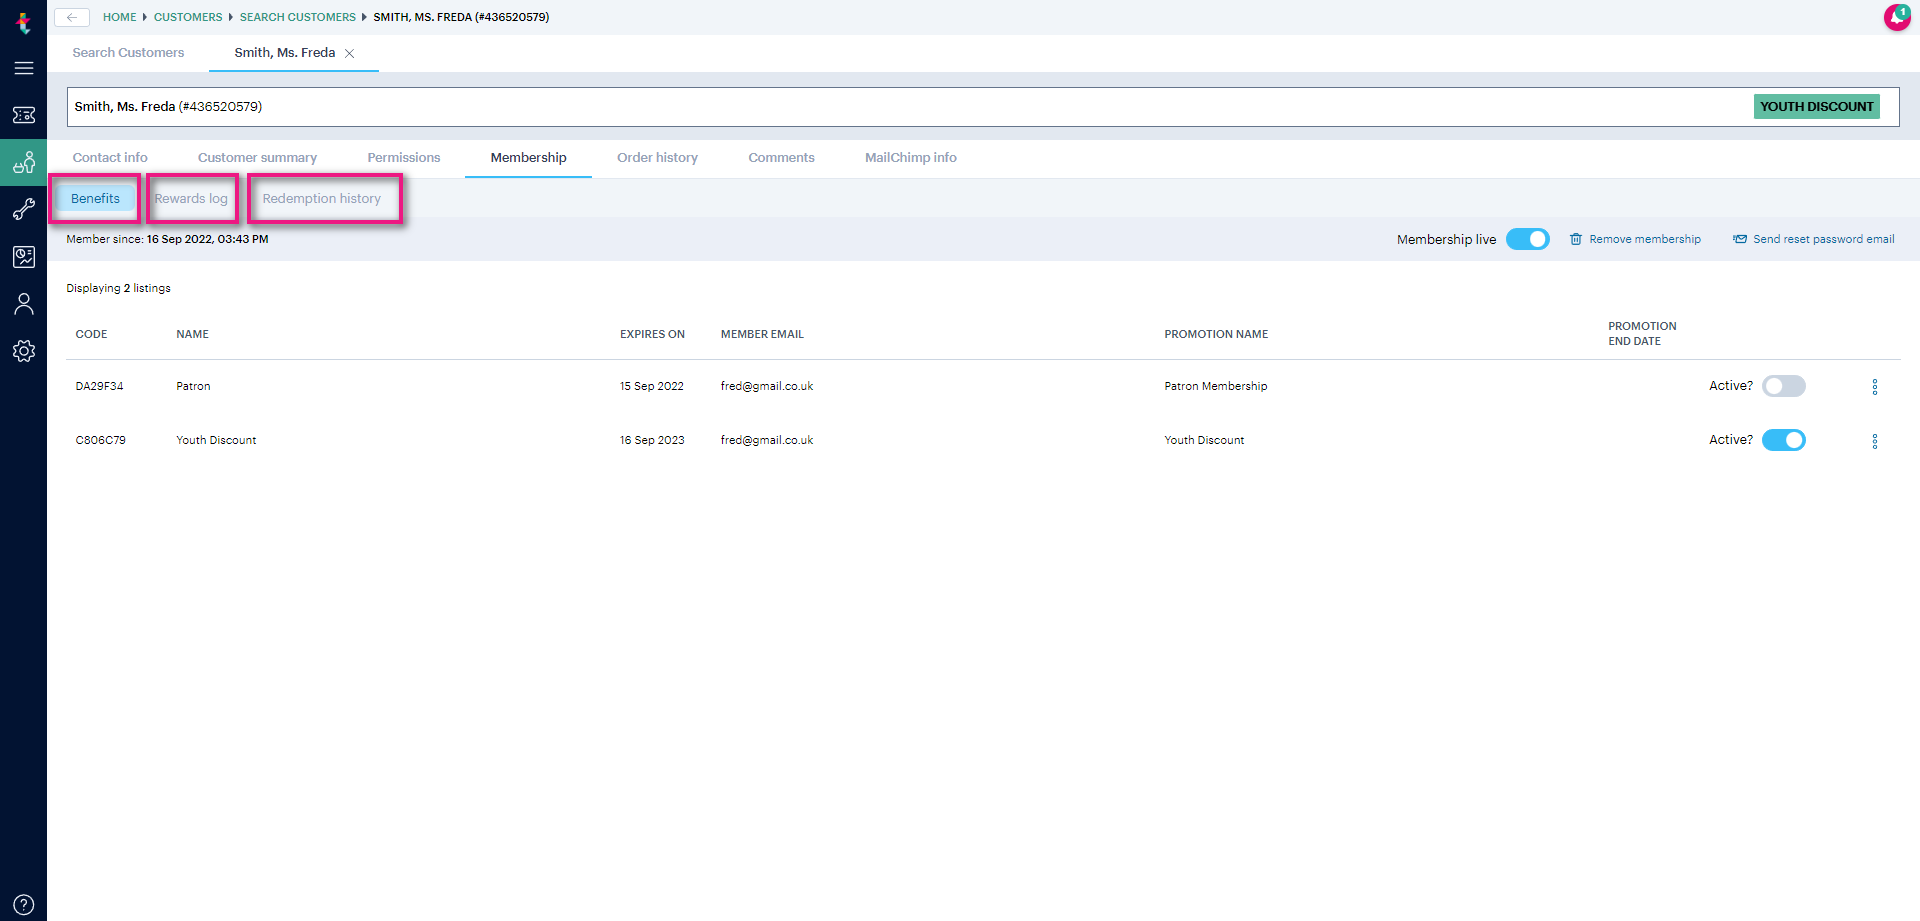
Task: Open the tools wrench icon
Action: point(23,209)
